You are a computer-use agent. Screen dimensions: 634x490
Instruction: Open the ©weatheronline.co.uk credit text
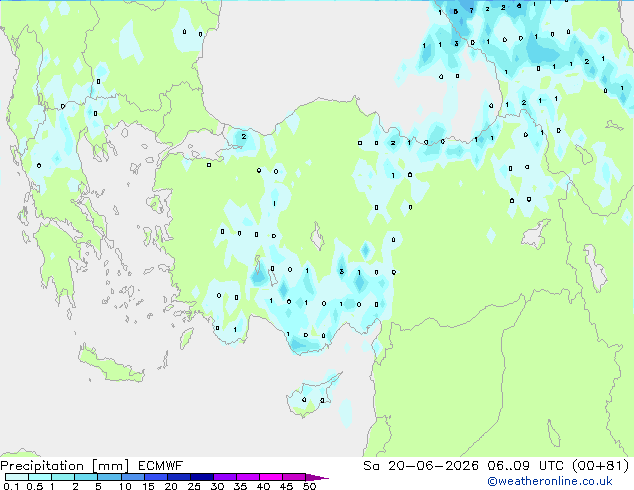pos(550,481)
